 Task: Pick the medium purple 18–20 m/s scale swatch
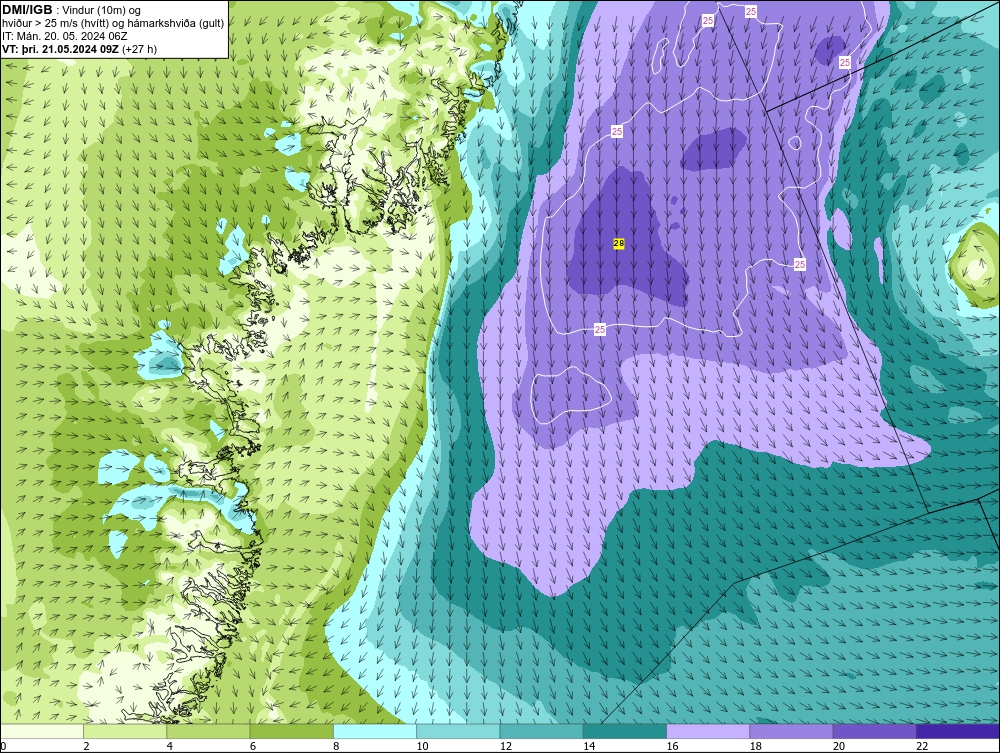(791, 731)
